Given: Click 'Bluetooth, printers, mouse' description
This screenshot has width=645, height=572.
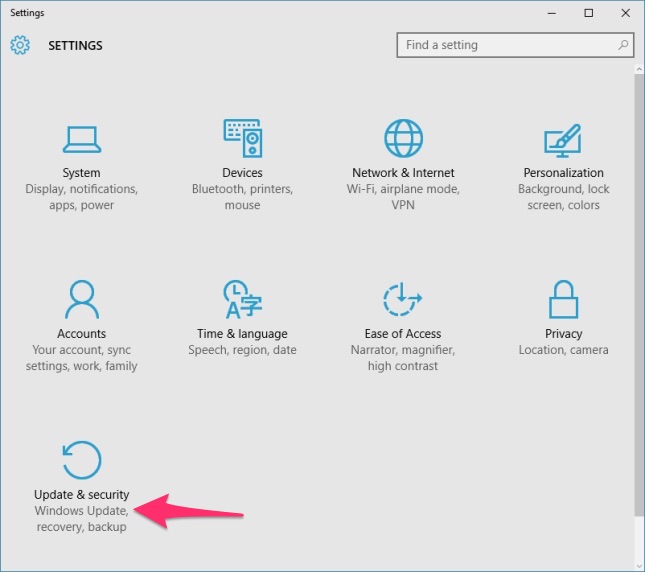Looking at the screenshot, I should (x=242, y=197).
